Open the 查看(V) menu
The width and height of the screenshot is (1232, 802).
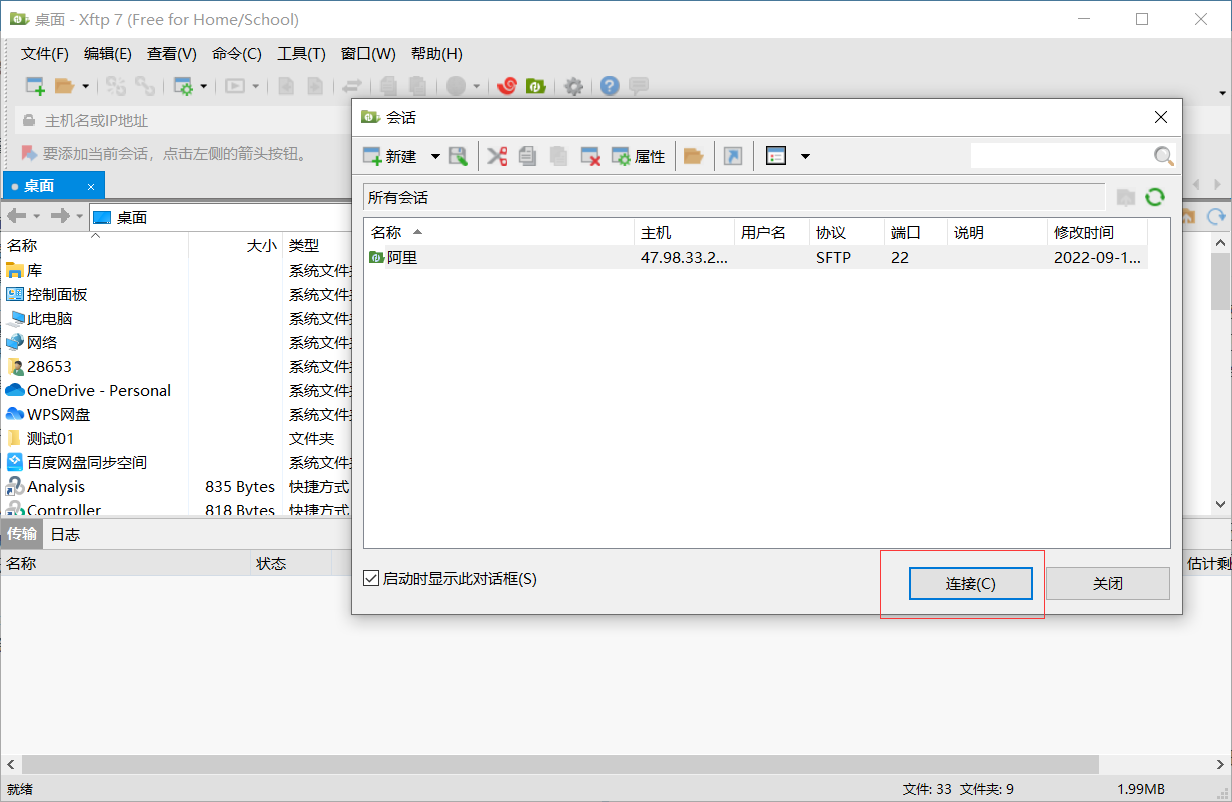click(172, 54)
